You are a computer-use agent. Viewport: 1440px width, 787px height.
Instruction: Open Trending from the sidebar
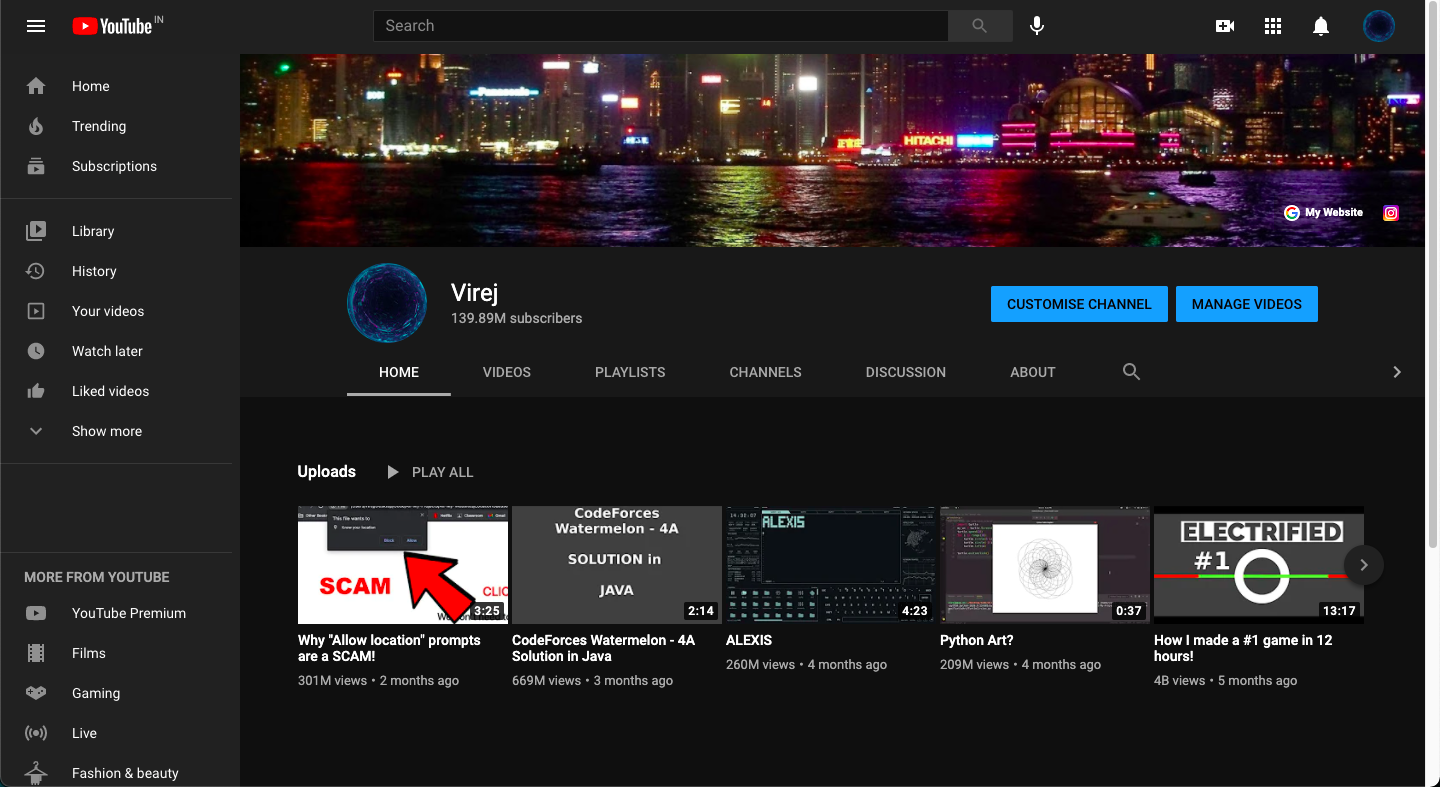pos(99,126)
